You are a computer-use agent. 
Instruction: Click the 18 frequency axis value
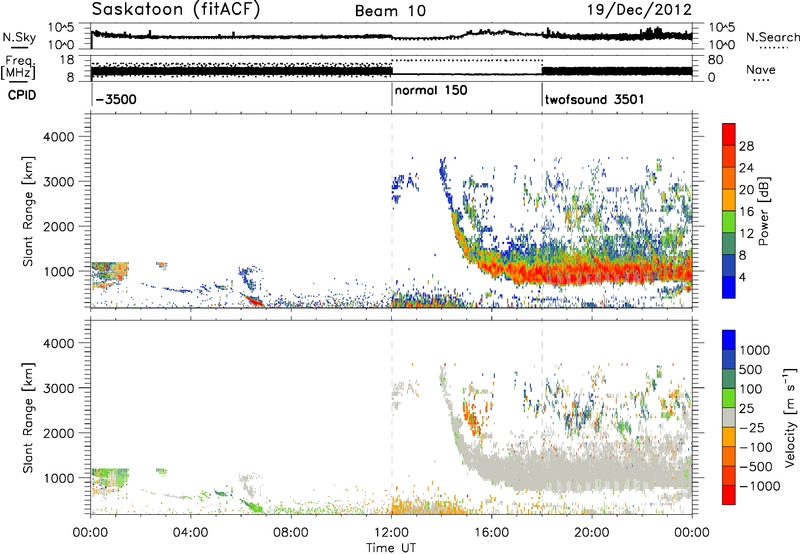(67, 60)
